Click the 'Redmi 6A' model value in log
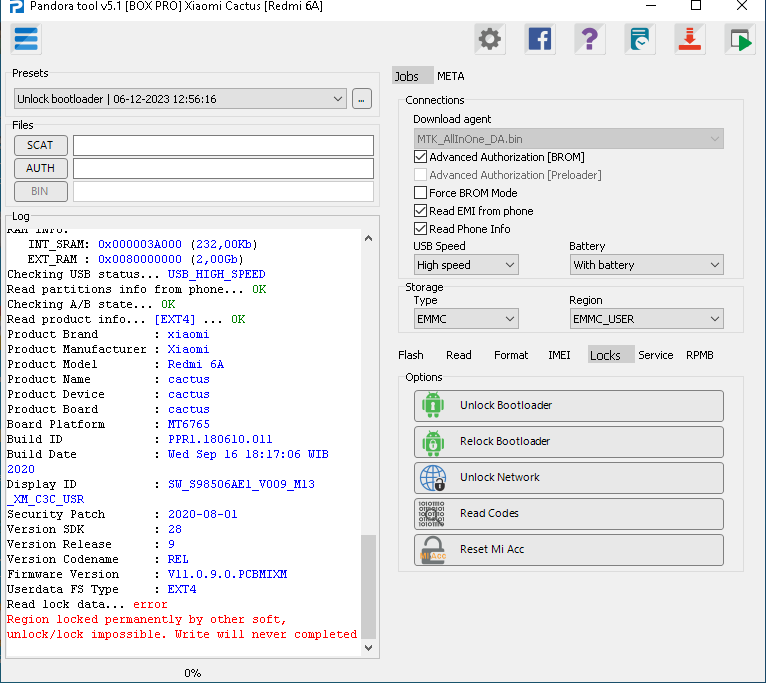This screenshot has height=683, width=766. pyautogui.click(x=195, y=364)
